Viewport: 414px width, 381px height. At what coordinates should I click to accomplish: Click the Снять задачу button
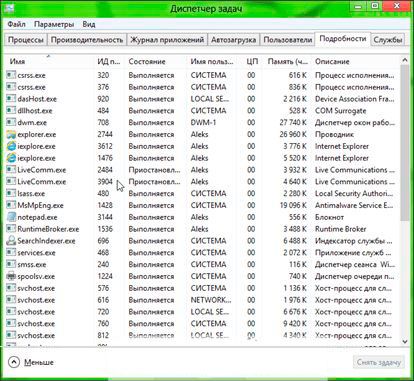(x=379, y=362)
